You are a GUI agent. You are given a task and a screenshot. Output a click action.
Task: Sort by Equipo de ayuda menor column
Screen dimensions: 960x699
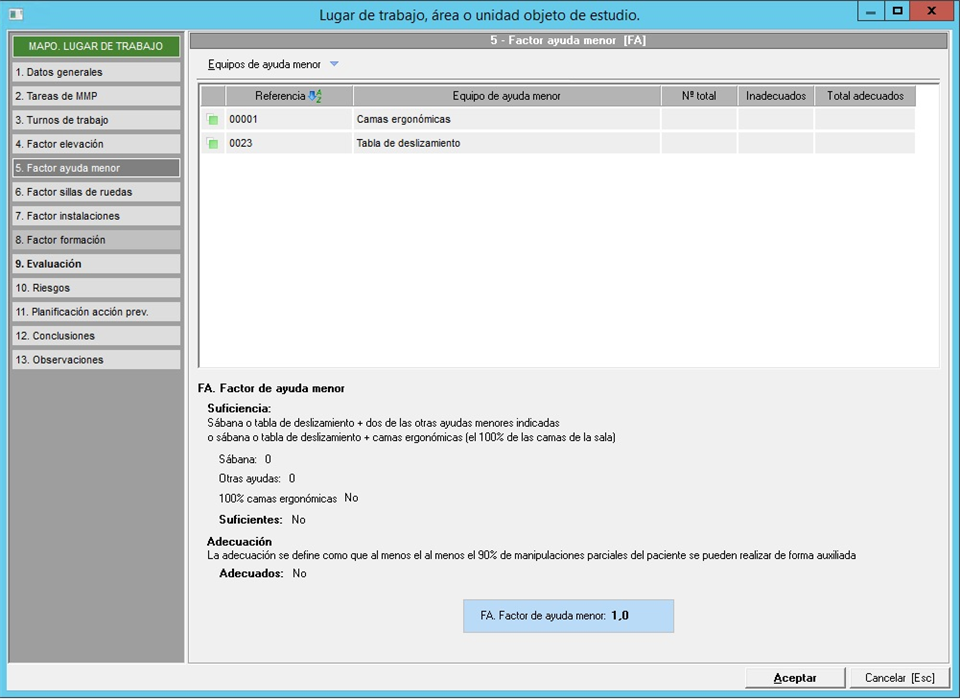(x=506, y=96)
